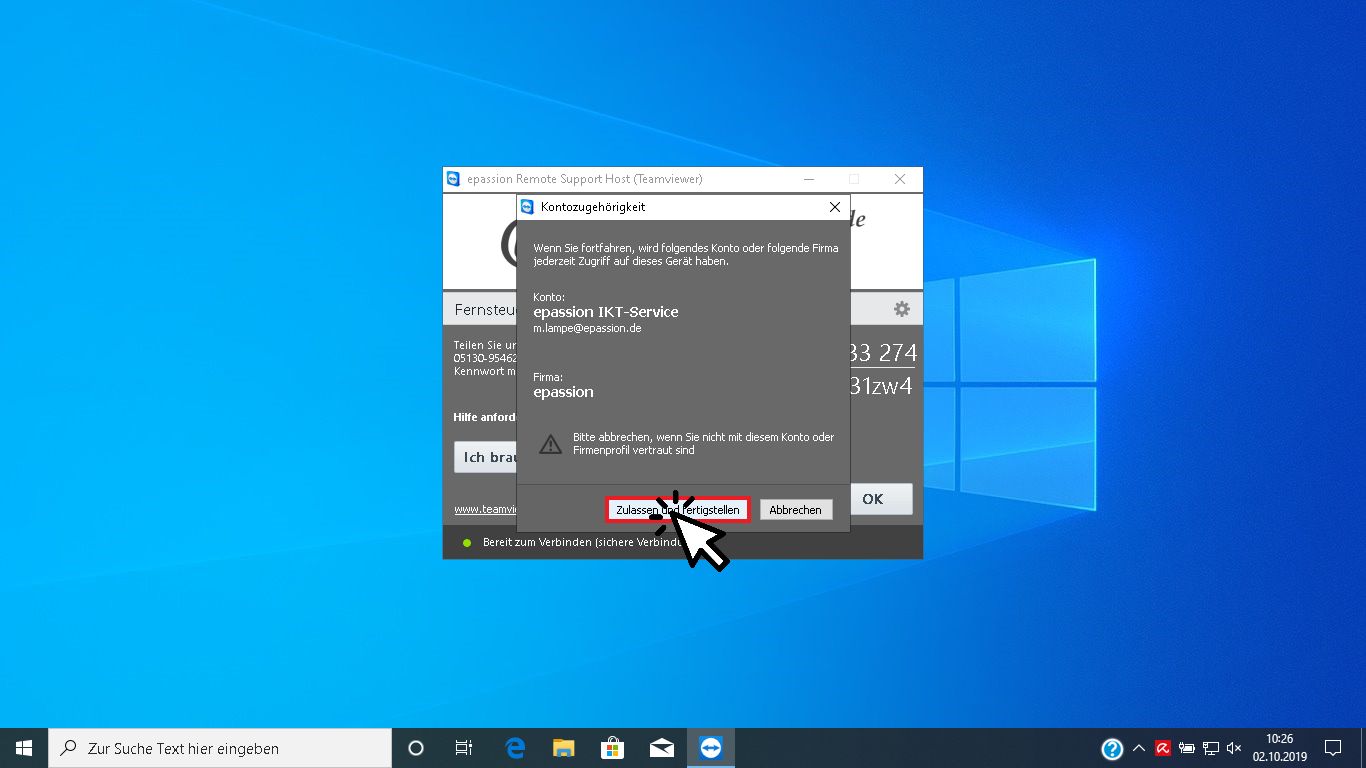Open the Windows Start menu
1366x768 pixels.
[x=24, y=748]
